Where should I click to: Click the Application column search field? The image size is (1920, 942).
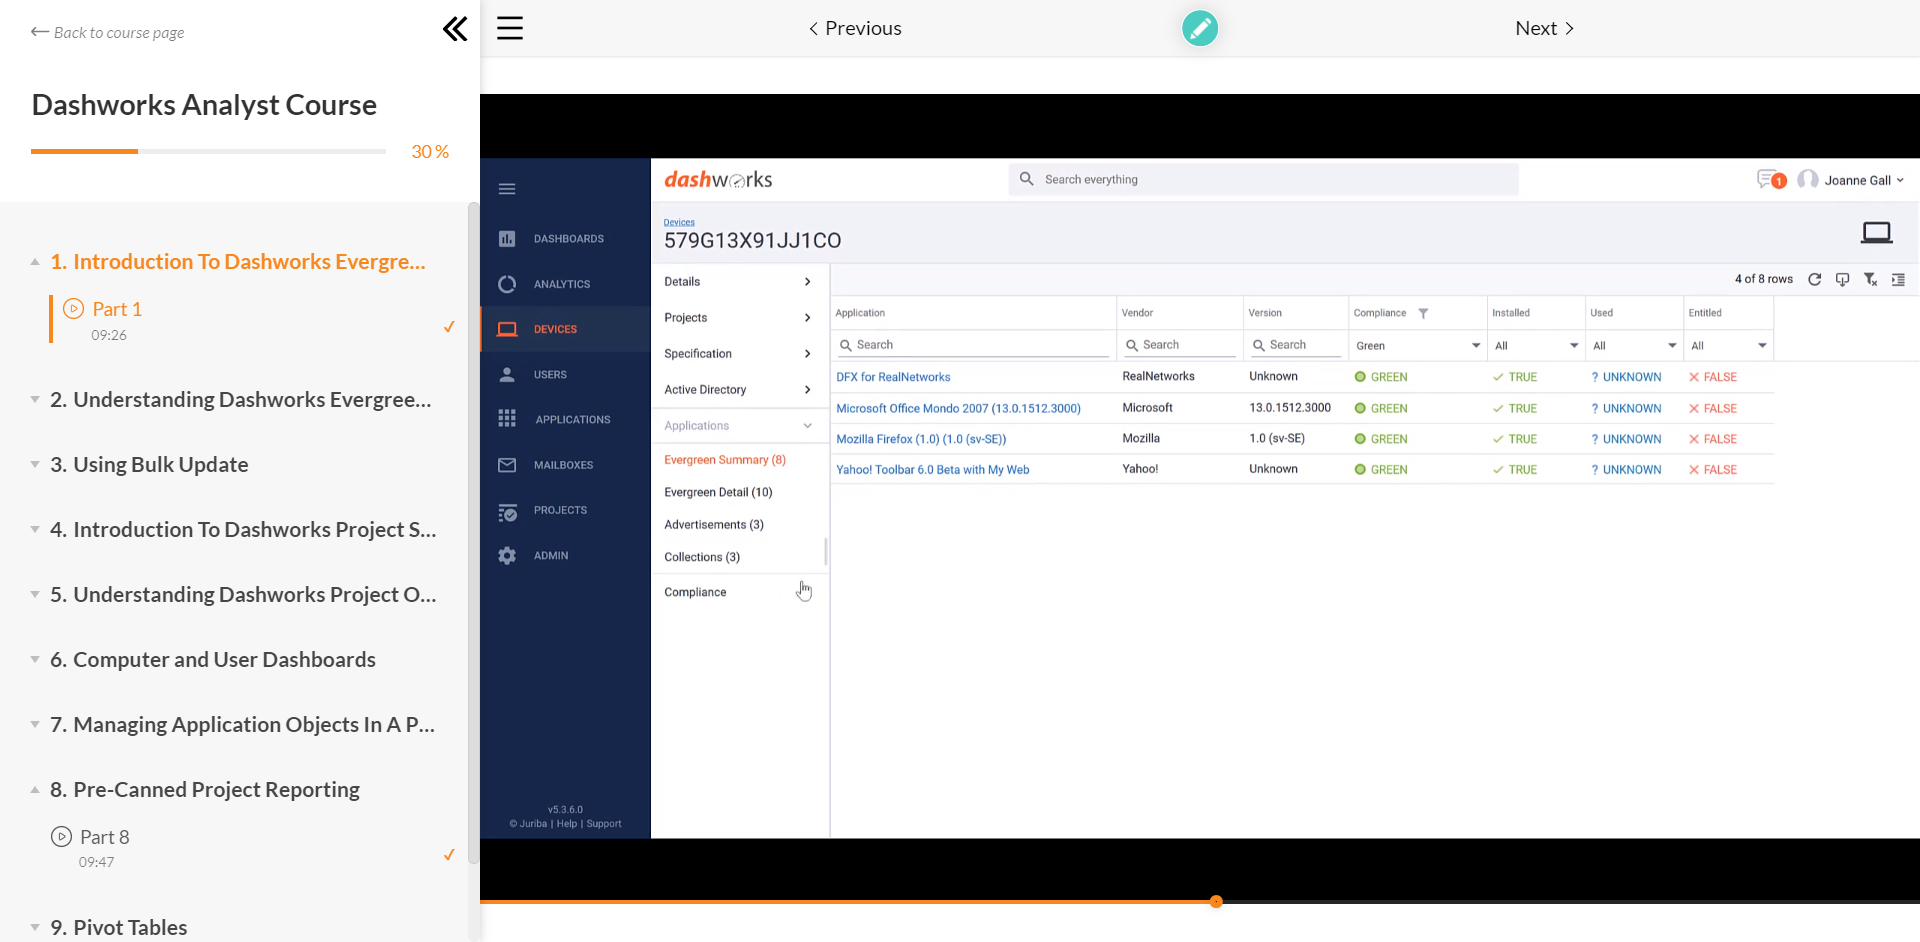[973, 345]
